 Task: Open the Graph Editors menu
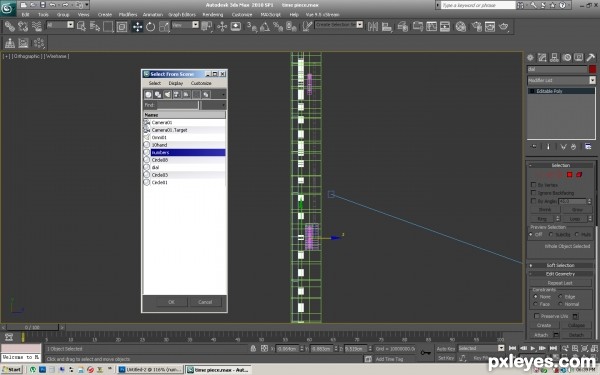click(x=182, y=15)
